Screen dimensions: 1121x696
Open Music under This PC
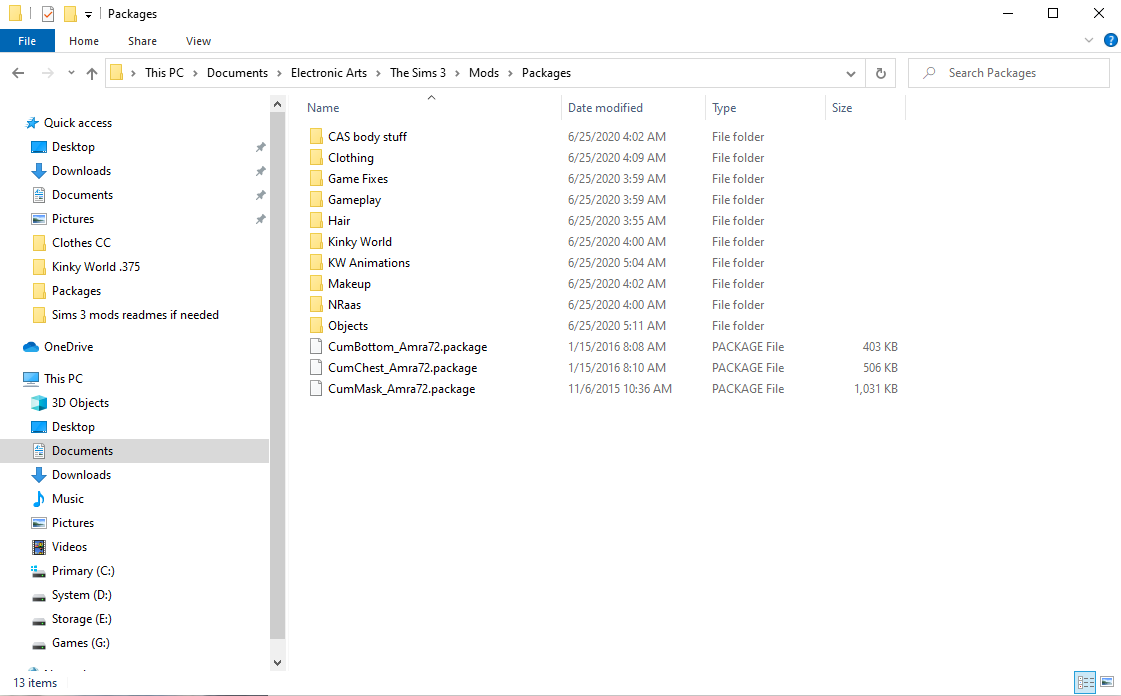coord(67,499)
